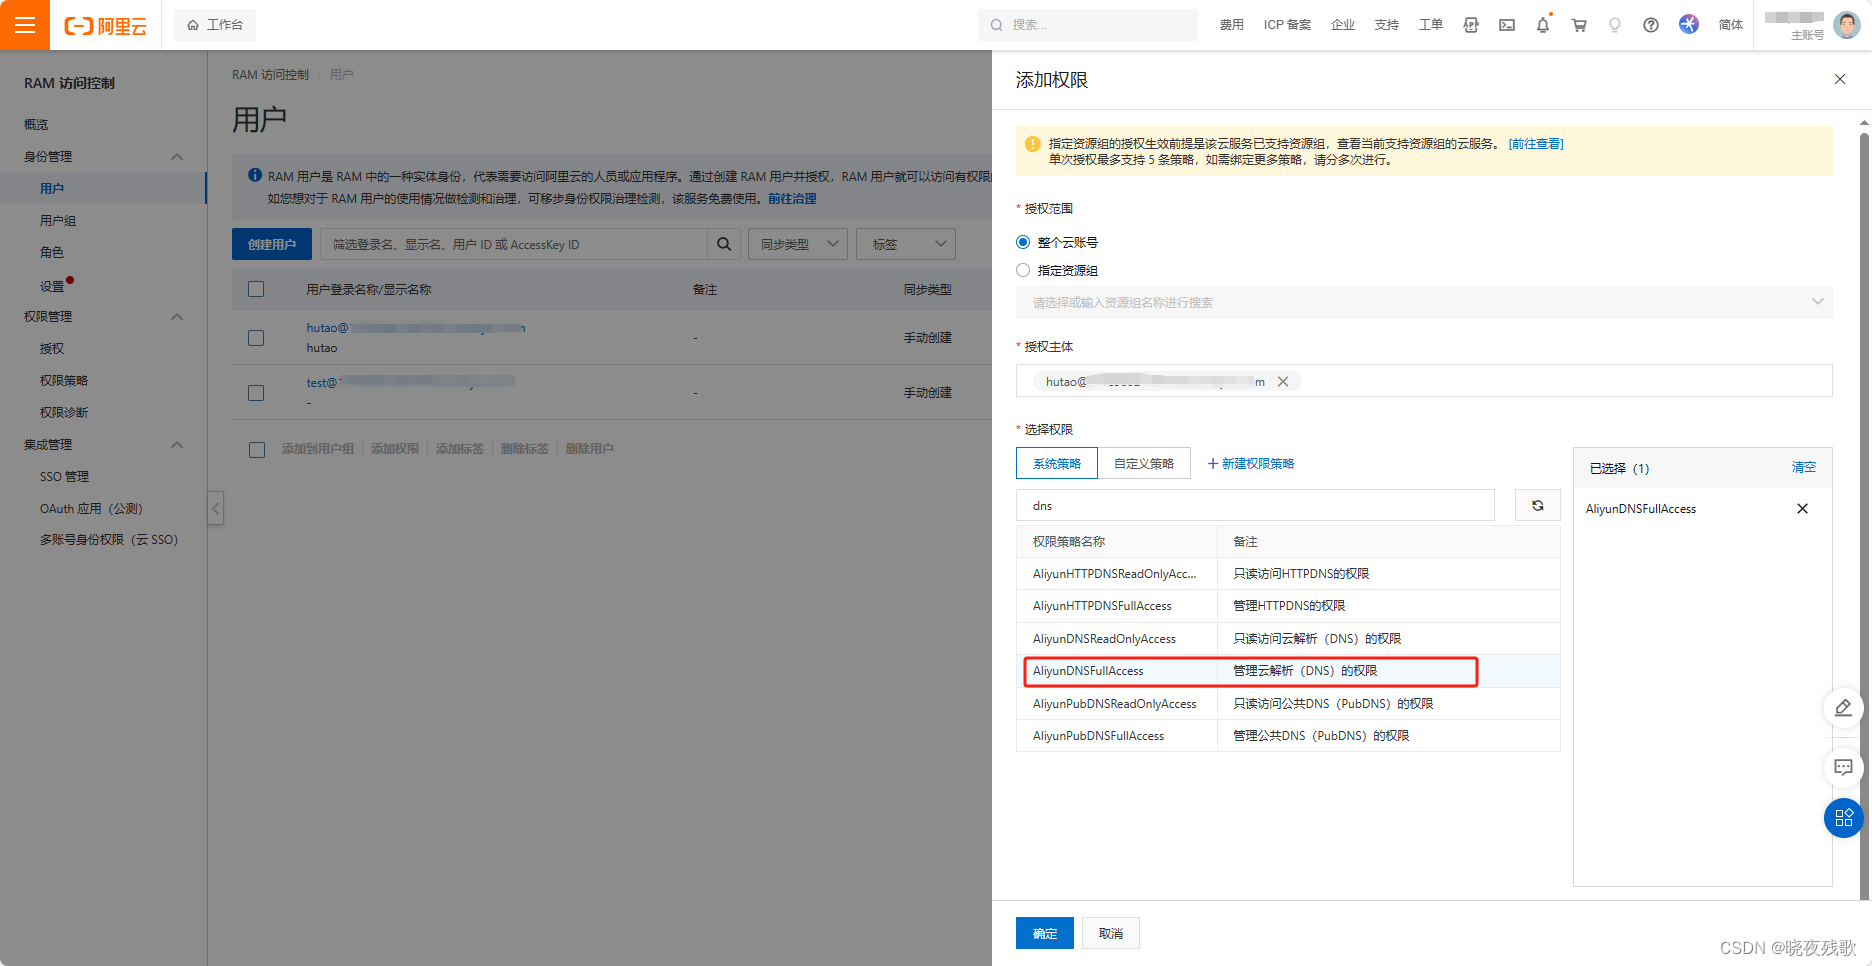The width and height of the screenshot is (1872, 966).
Task: Open the shopping cart icon
Action: click(x=1579, y=25)
